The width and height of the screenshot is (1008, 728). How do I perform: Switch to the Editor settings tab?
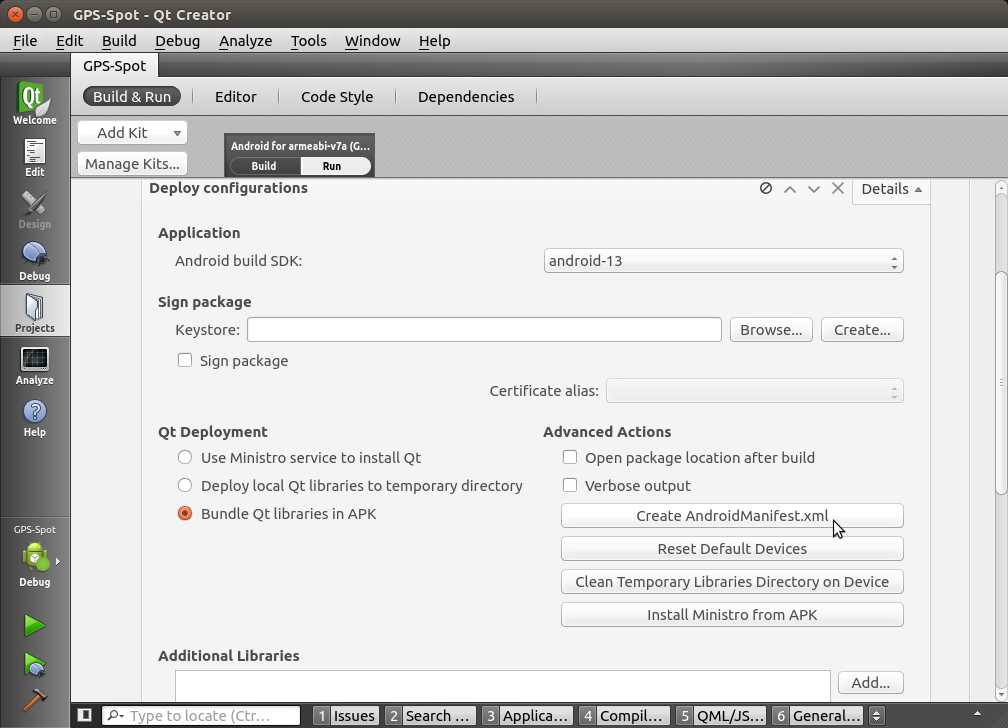coord(235,96)
